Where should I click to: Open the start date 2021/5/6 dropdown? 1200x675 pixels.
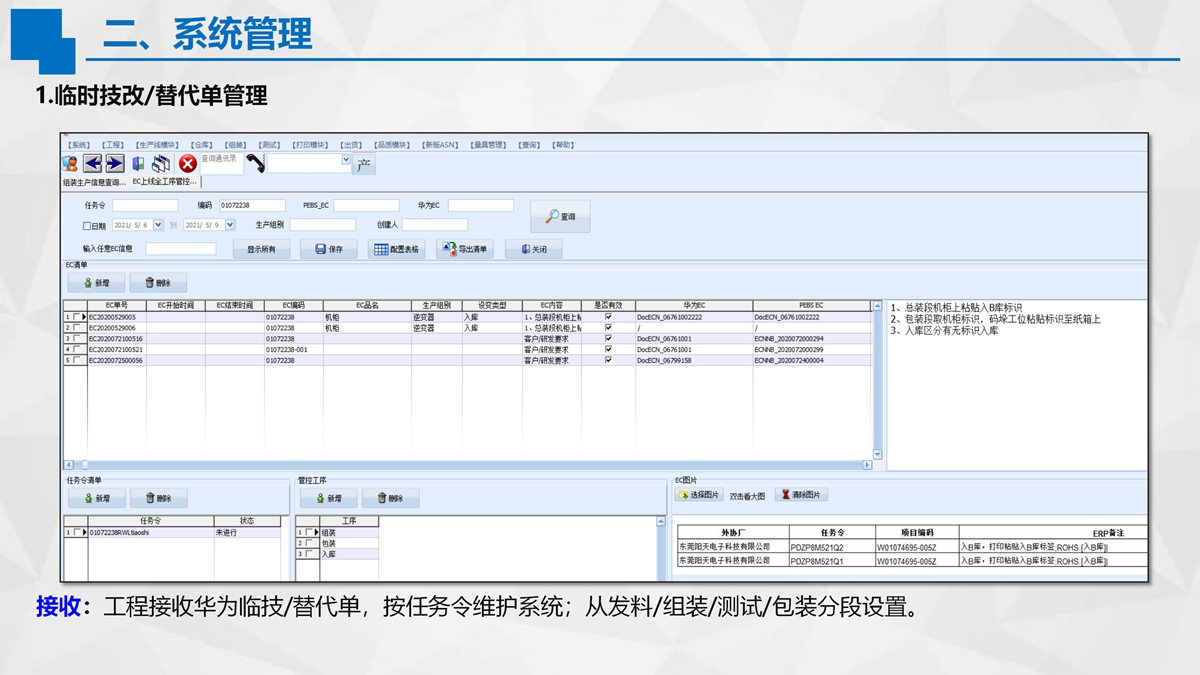[158, 225]
